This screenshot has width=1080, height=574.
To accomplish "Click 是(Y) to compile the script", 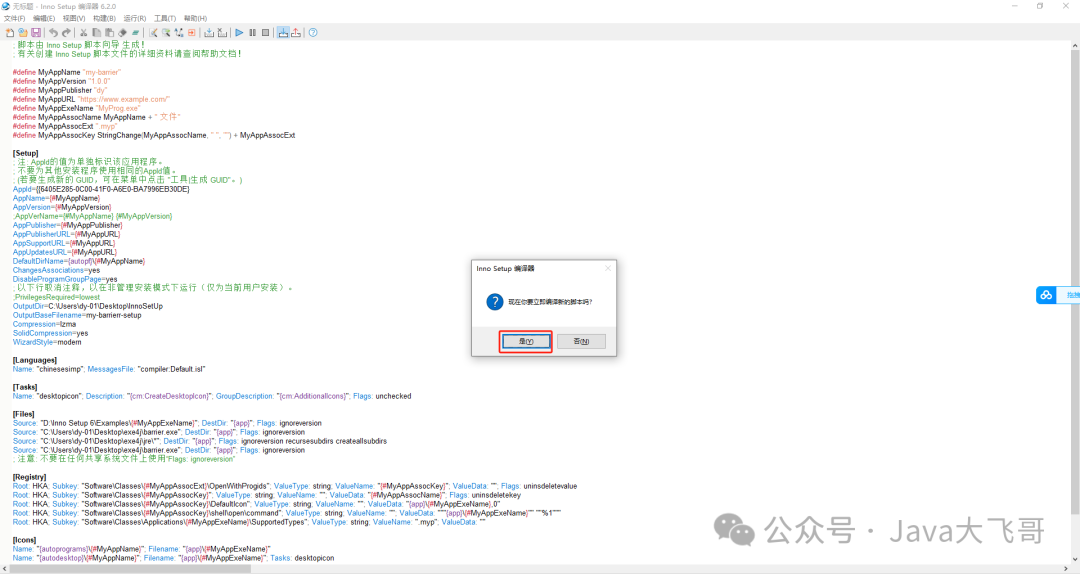I will pyautogui.click(x=526, y=341).
